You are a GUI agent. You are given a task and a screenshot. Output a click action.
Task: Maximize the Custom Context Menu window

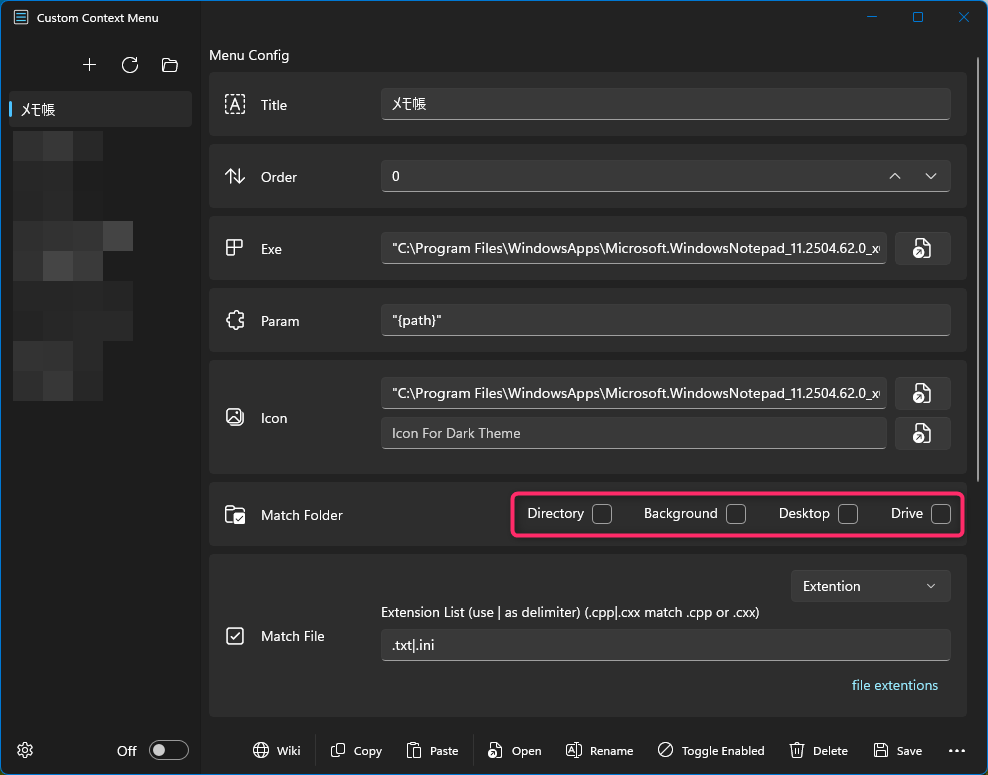[x=917, y=17]
